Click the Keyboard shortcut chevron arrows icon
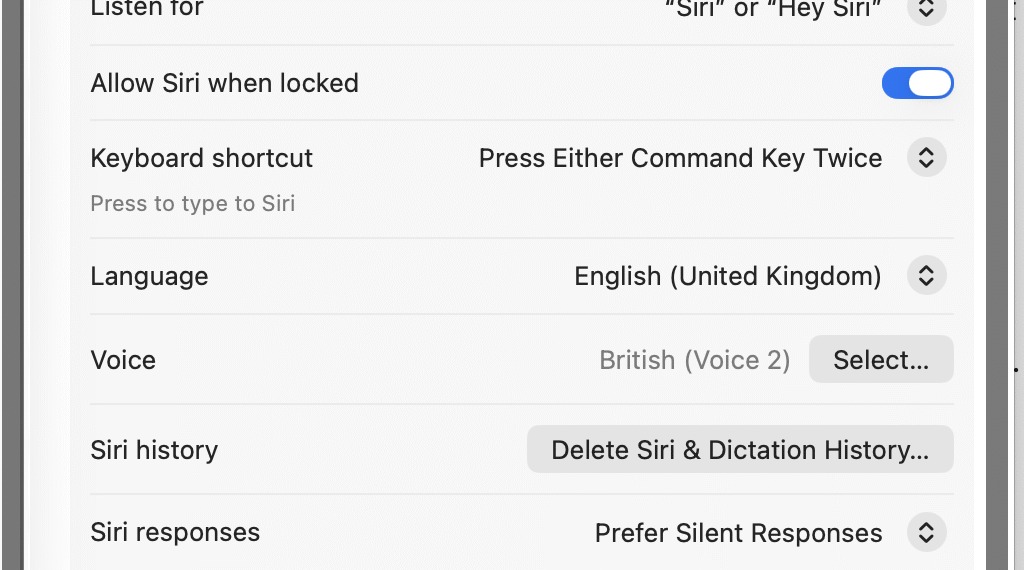Viewport: 1024px width, 570px height. coord(926,158)
